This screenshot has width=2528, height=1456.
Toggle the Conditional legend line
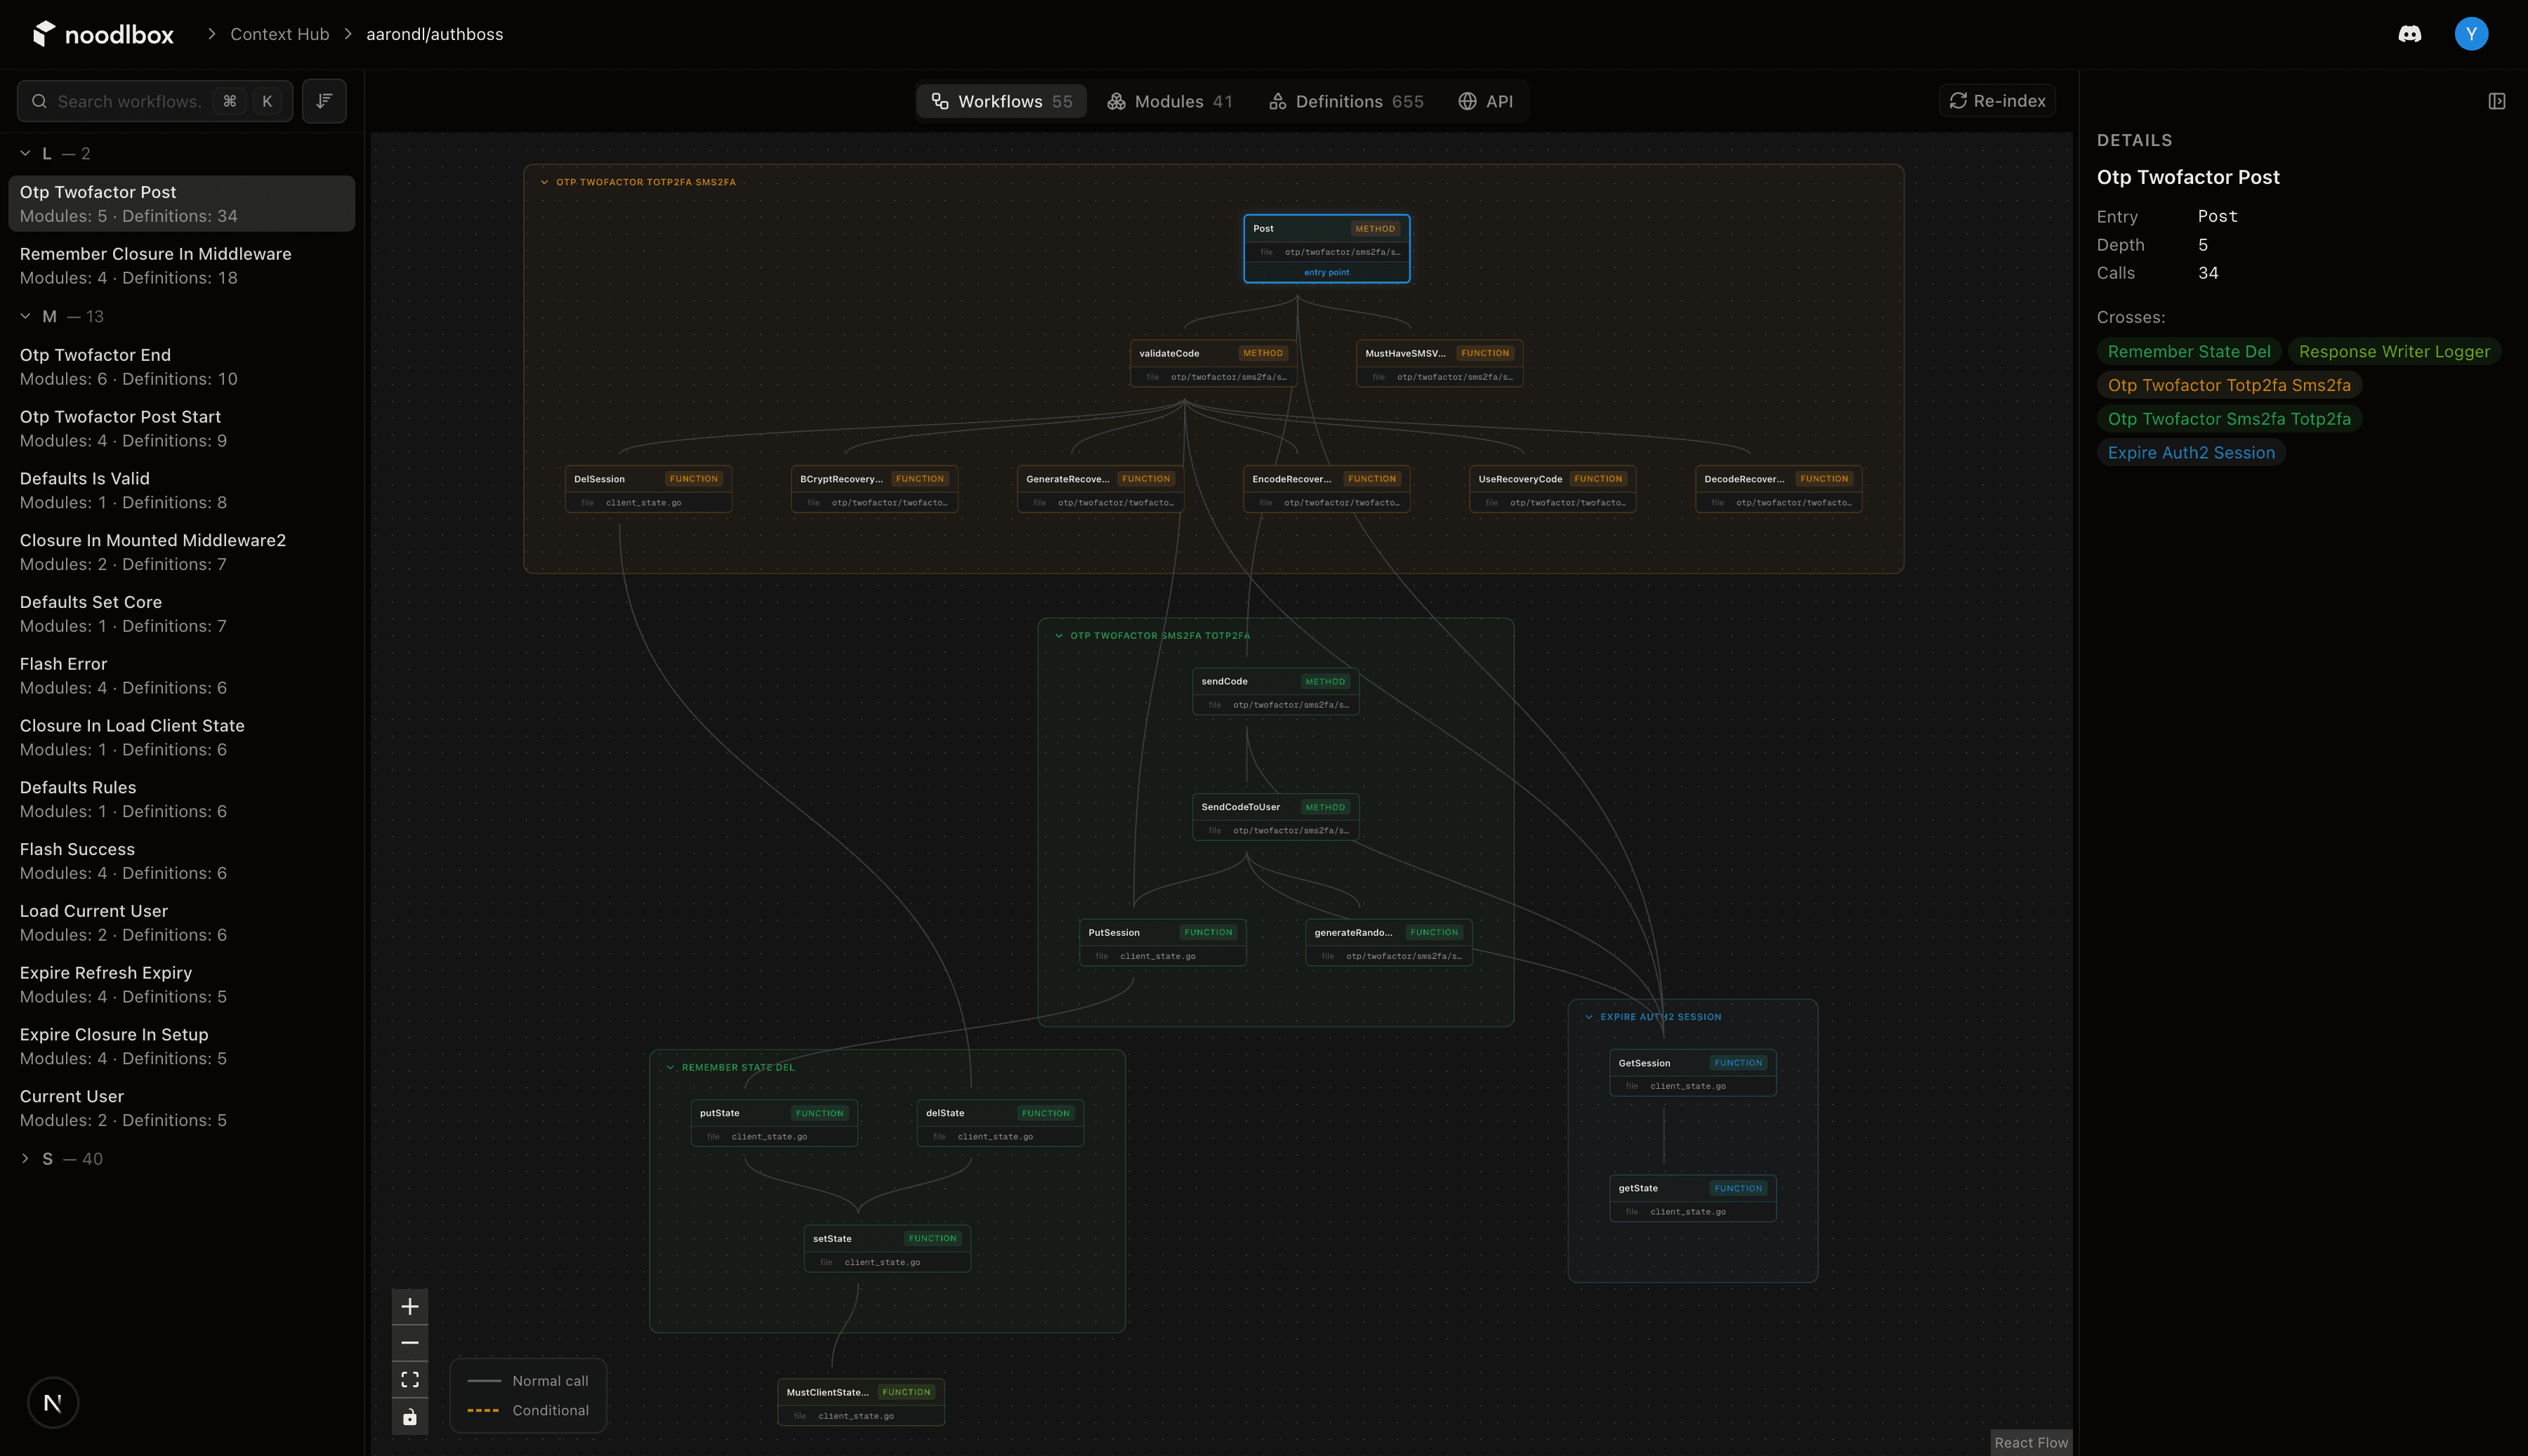pyautogui.click(x=484, y=1410)
